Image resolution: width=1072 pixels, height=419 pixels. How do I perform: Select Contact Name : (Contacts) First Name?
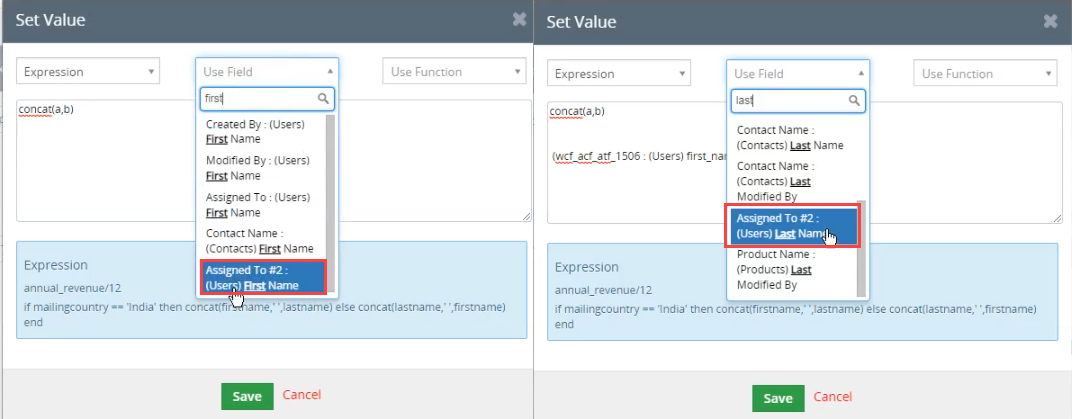pos(262,241)
